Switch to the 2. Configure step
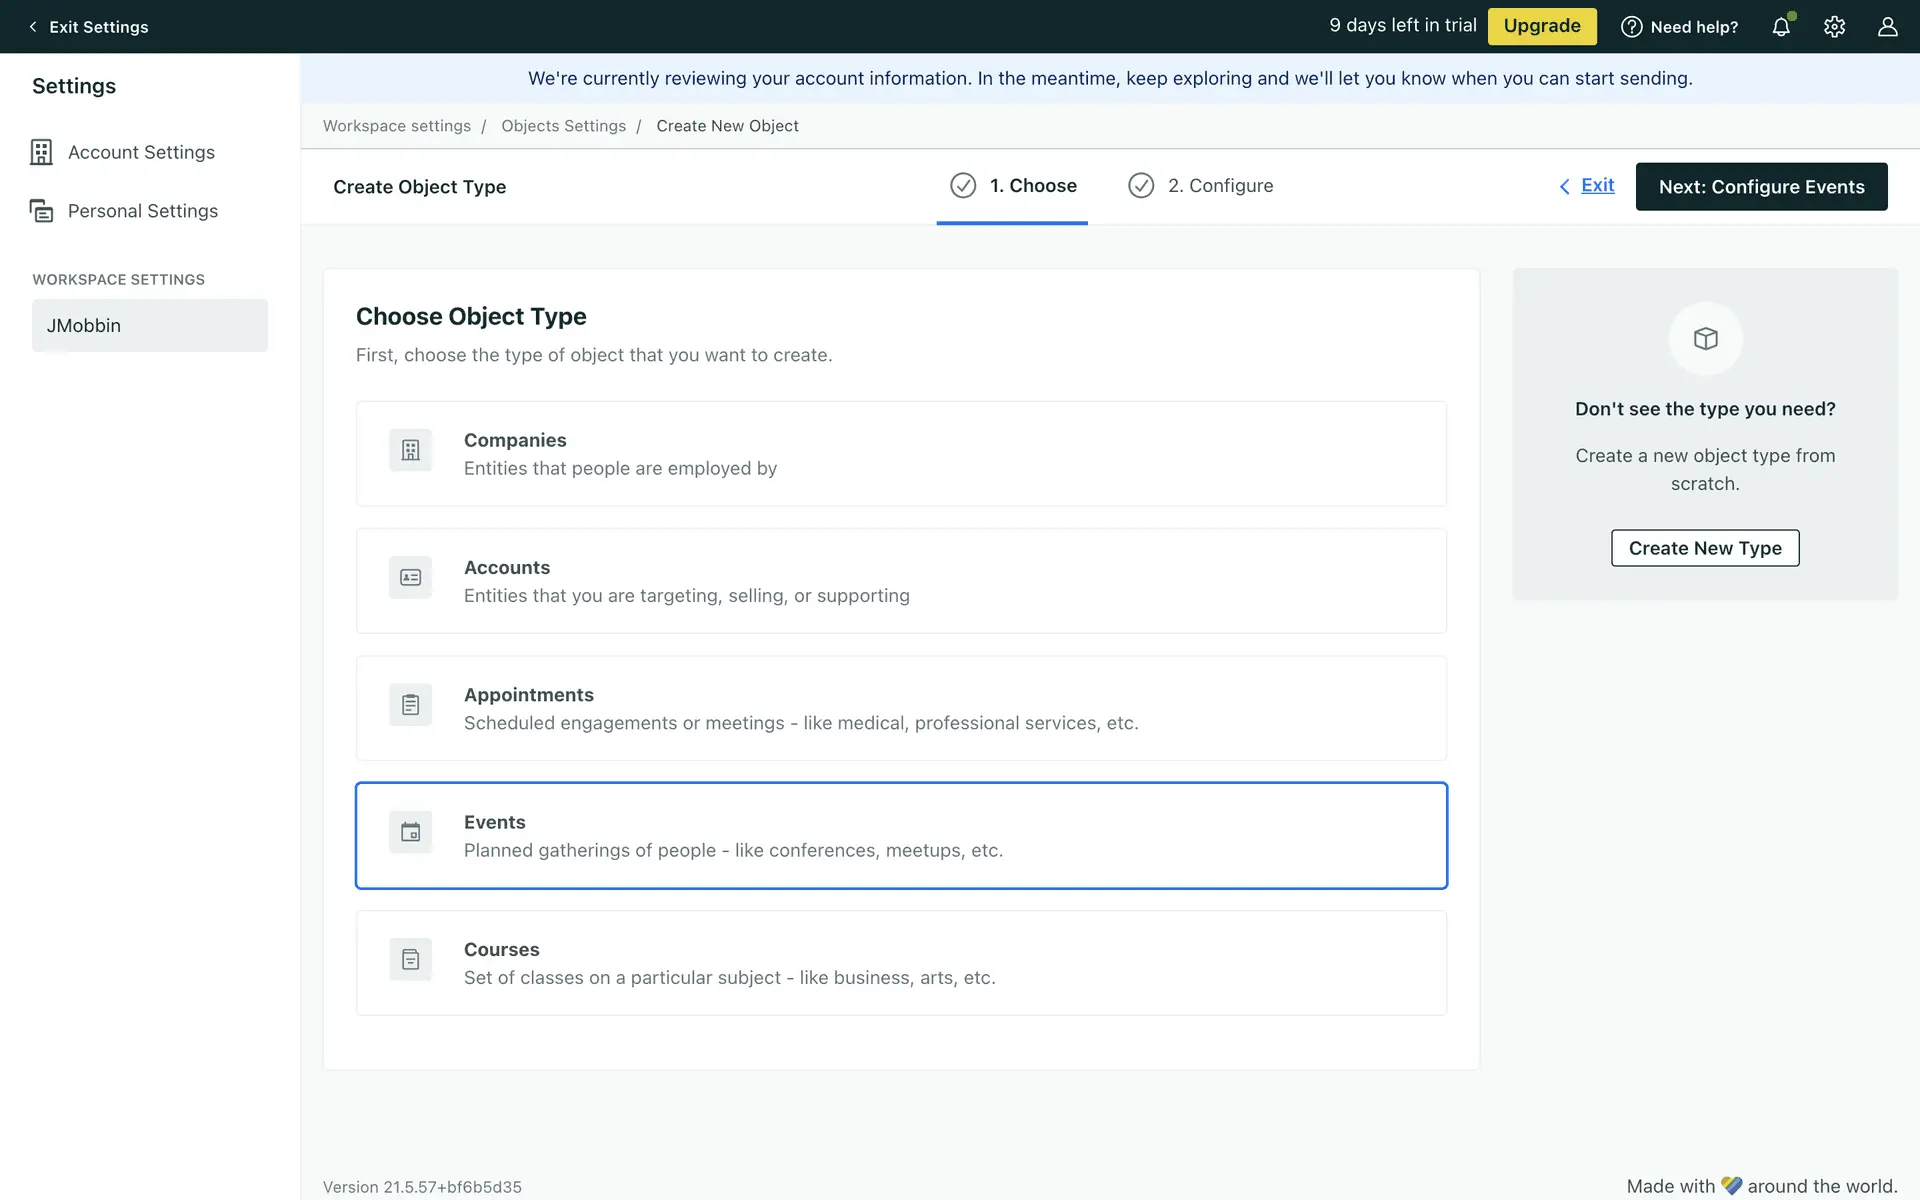Viewport: 1920px width, 1200px height. point(1201,186)
